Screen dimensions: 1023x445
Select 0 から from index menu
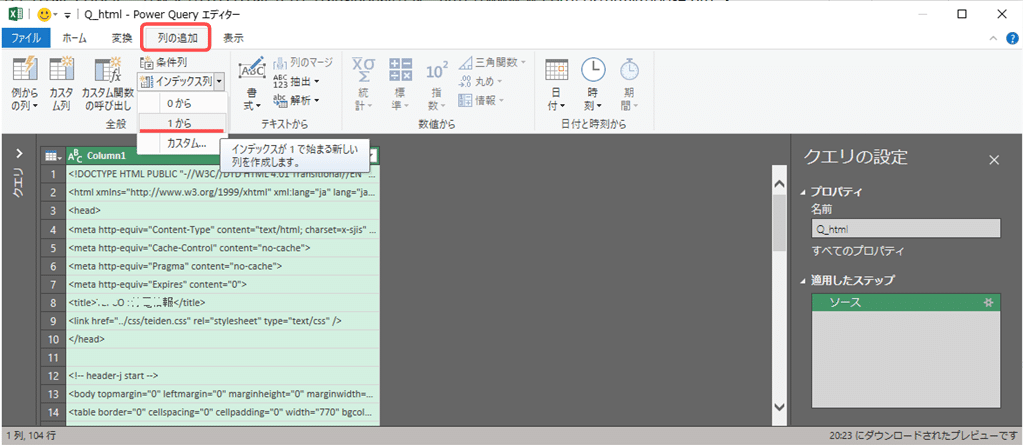[x=182, y=103]
